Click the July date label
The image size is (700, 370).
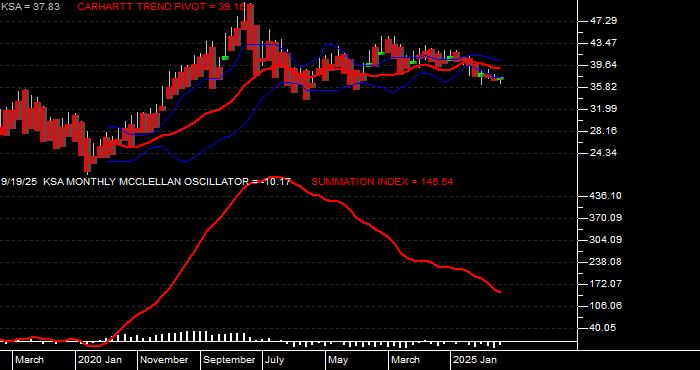click(275, 360)
